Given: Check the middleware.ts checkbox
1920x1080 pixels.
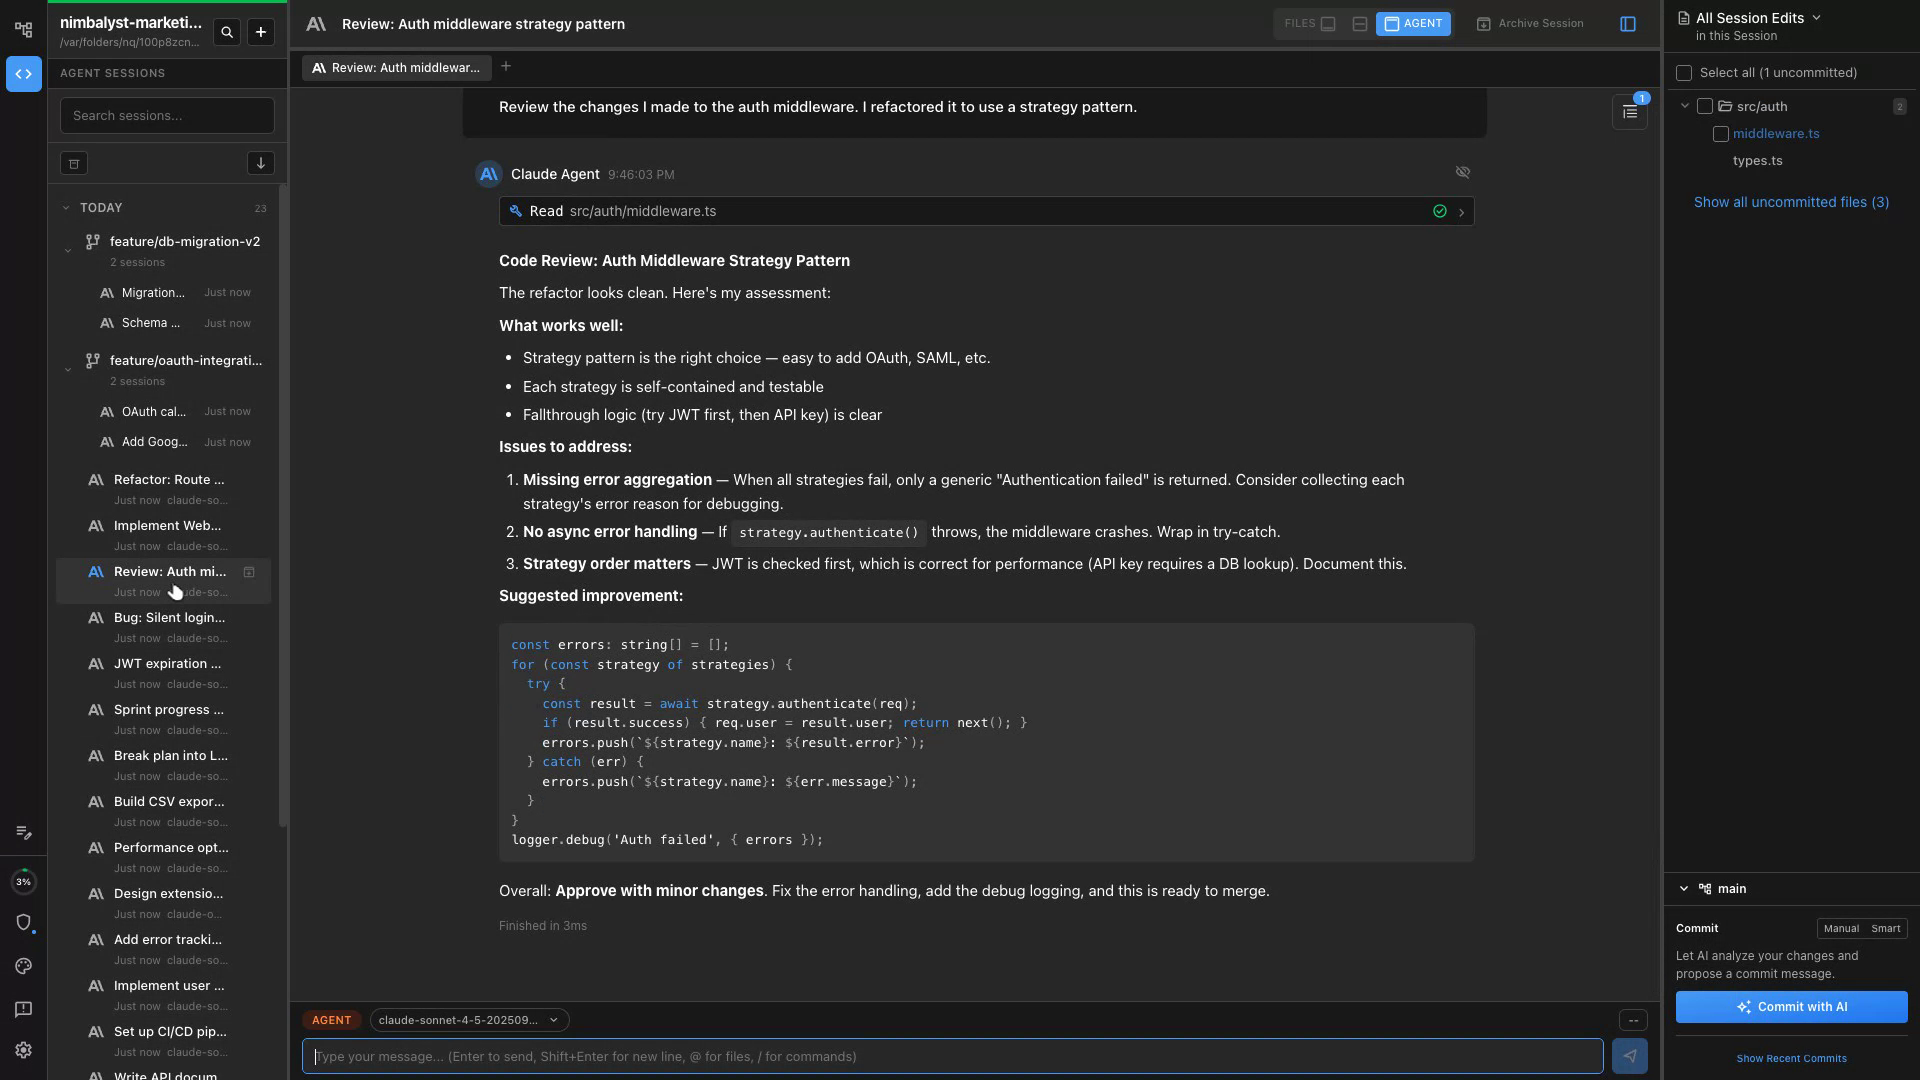Looking at the screenshot, I should [x=1722, y=133].
